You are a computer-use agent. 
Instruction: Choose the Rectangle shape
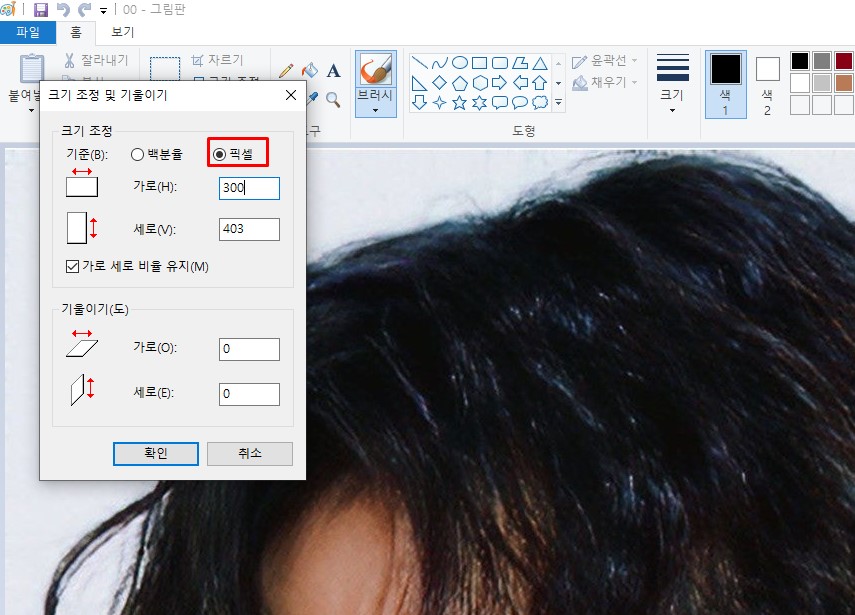pyautogui.click(x=479, y=63)
